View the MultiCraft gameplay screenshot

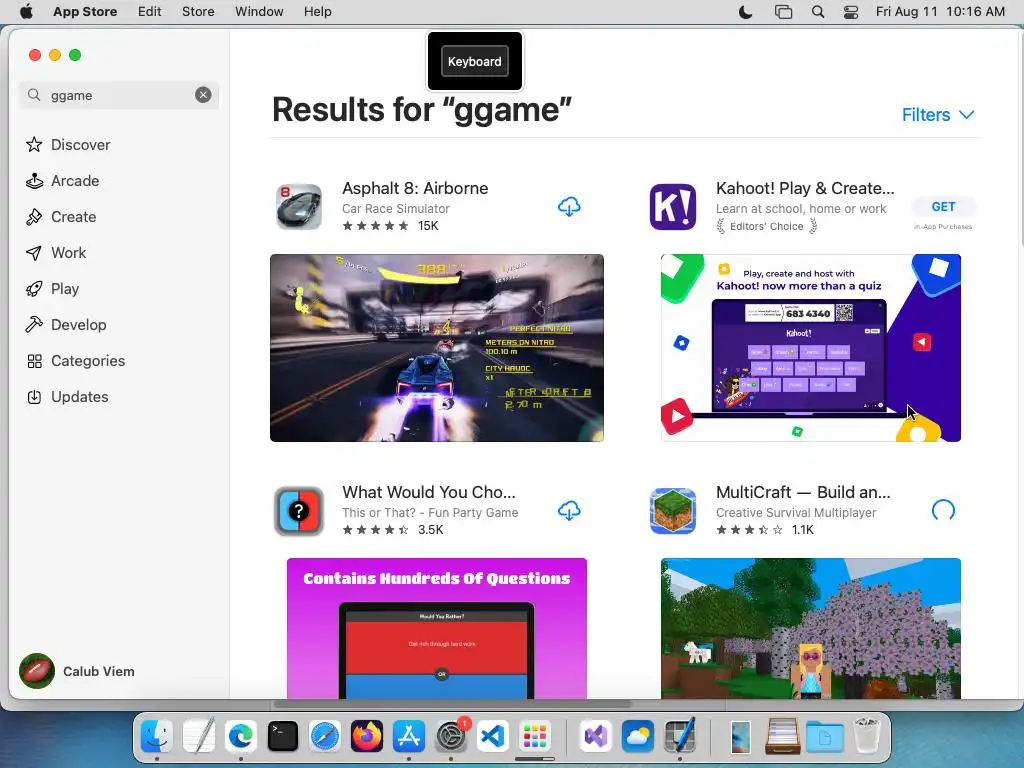coord(810,628)
